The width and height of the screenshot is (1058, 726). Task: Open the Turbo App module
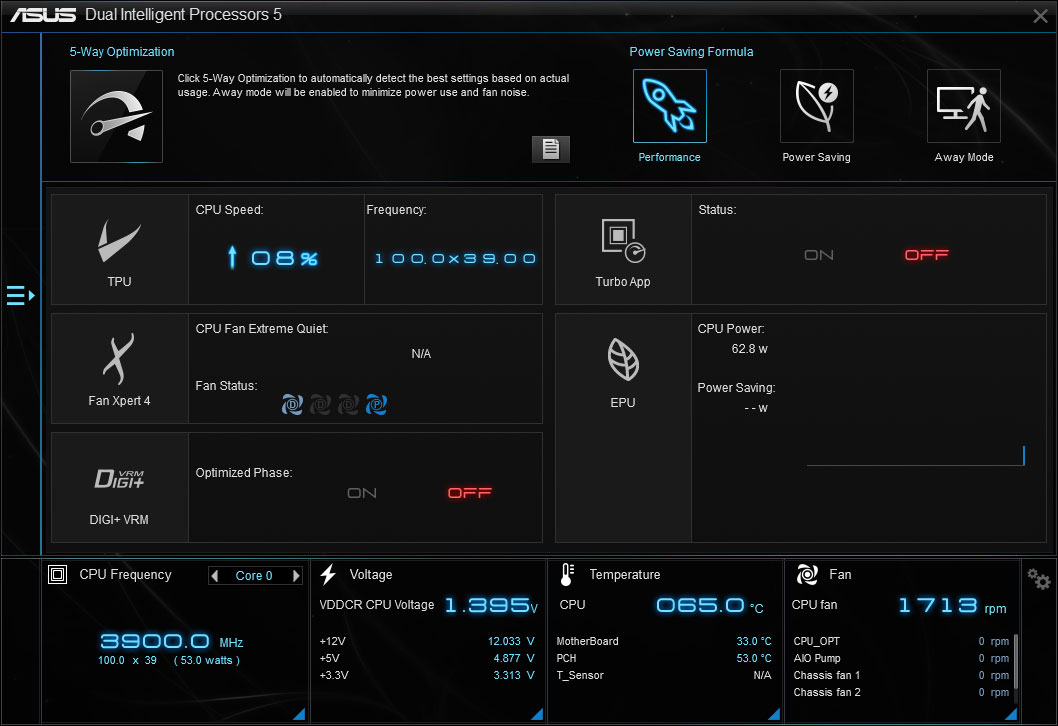(623, 250)
